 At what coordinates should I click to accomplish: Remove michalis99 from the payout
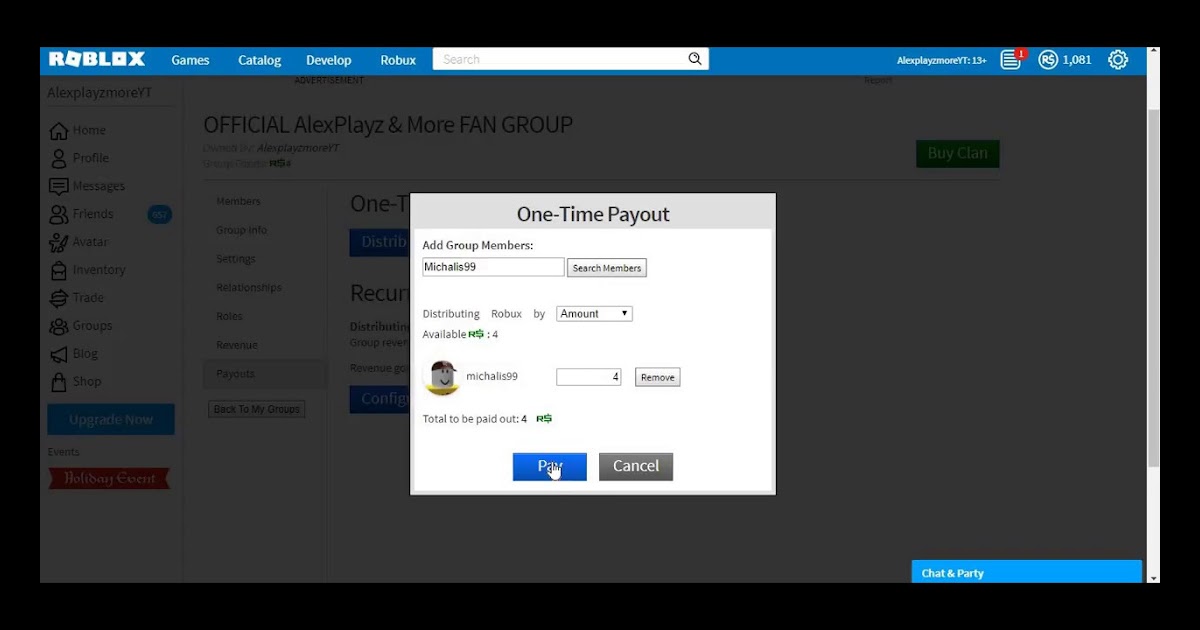[657, 377]
